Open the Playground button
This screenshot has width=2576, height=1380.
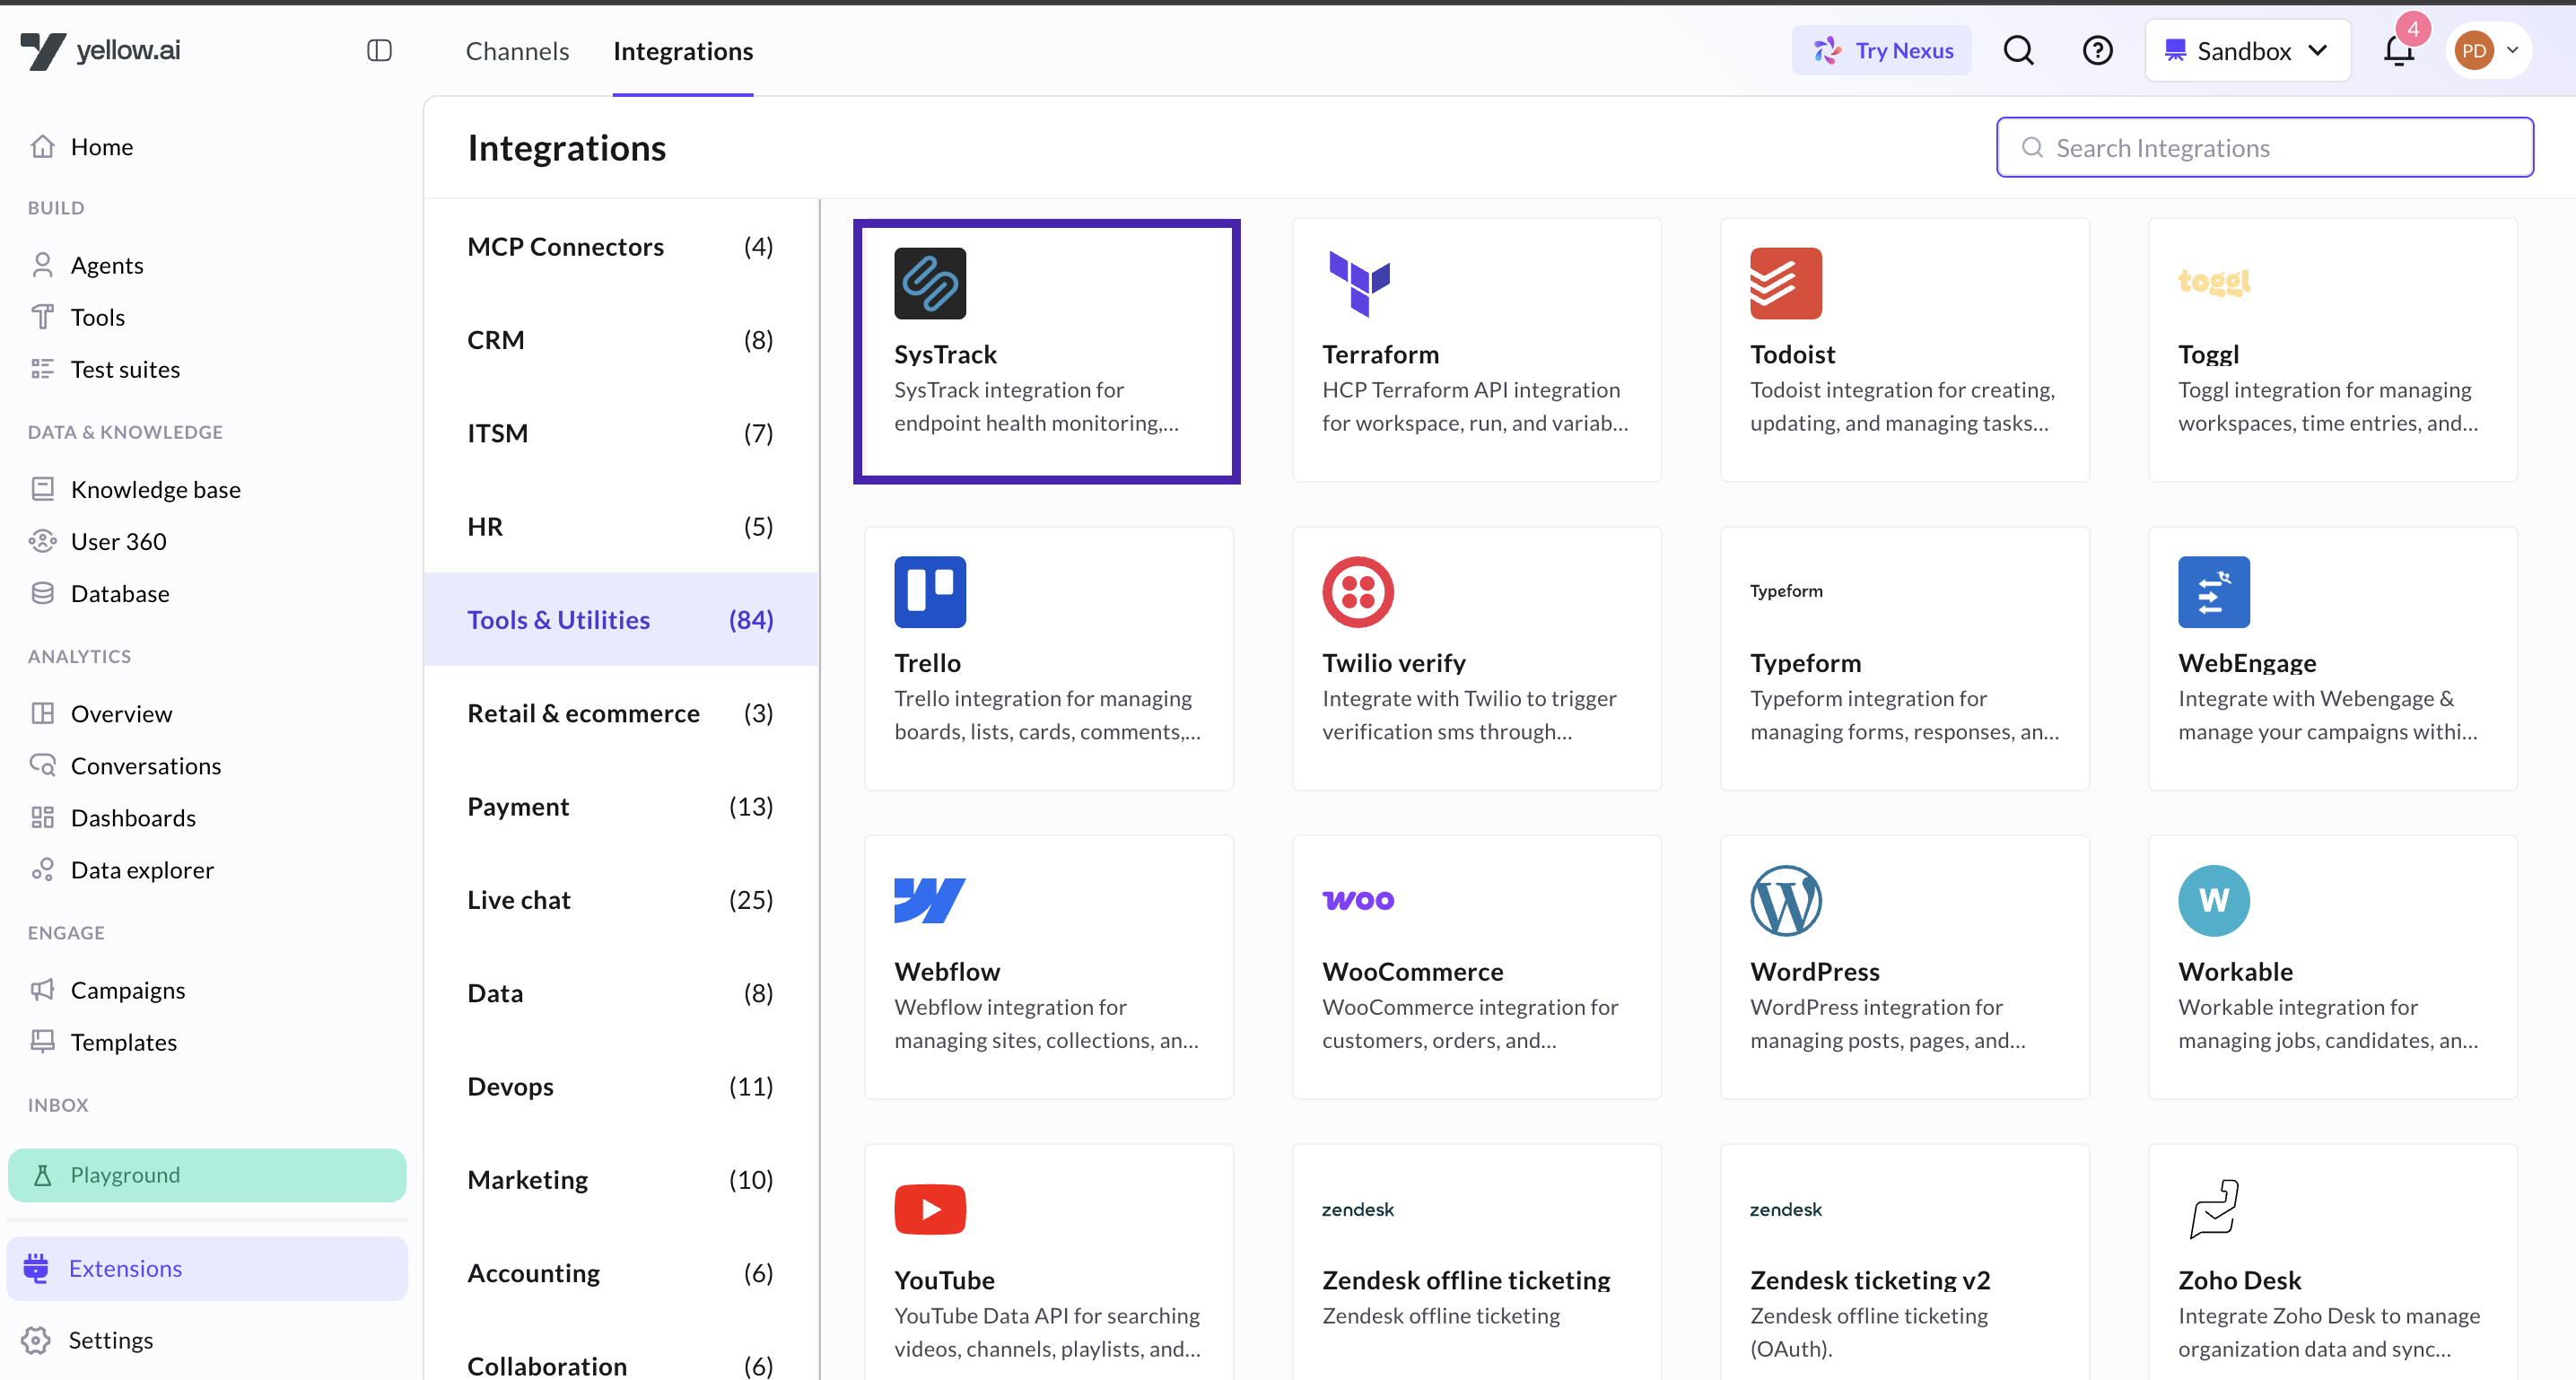pos(207,1174)
